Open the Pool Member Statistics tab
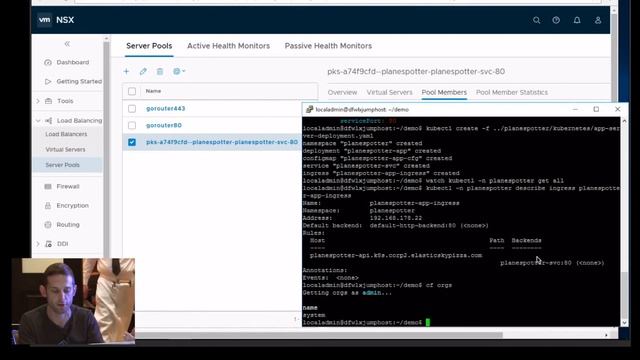 tap(512, 93)
